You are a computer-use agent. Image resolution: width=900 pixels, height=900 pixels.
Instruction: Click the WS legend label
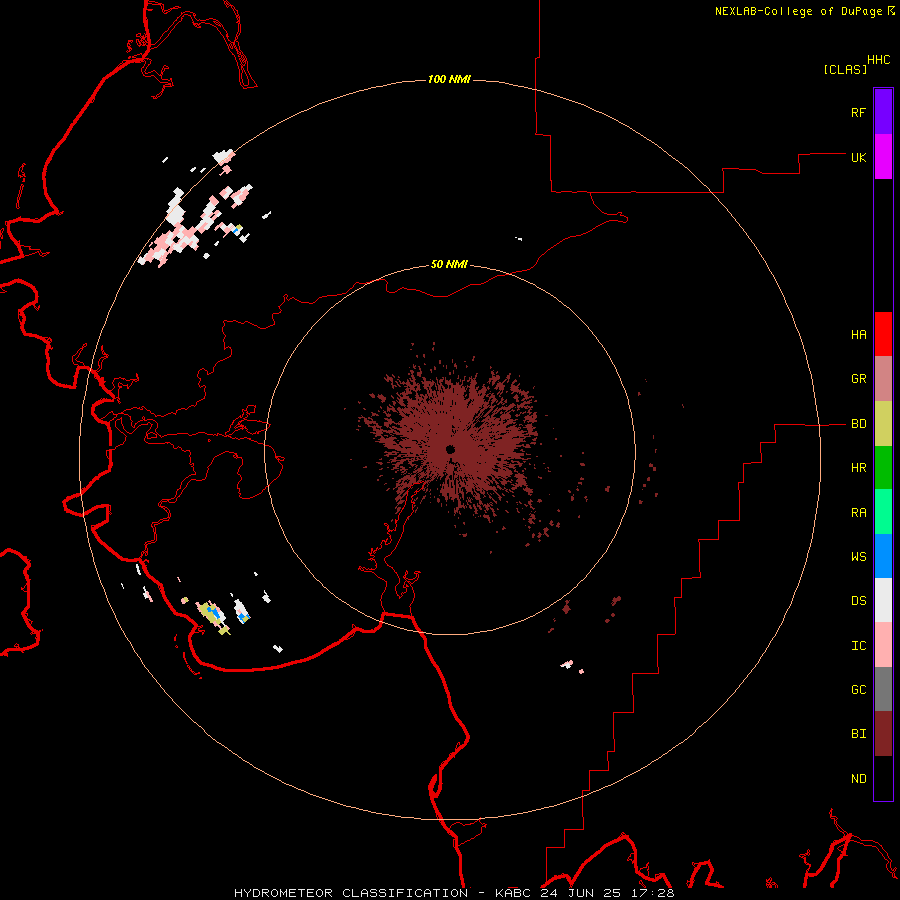tap(858, 557)
